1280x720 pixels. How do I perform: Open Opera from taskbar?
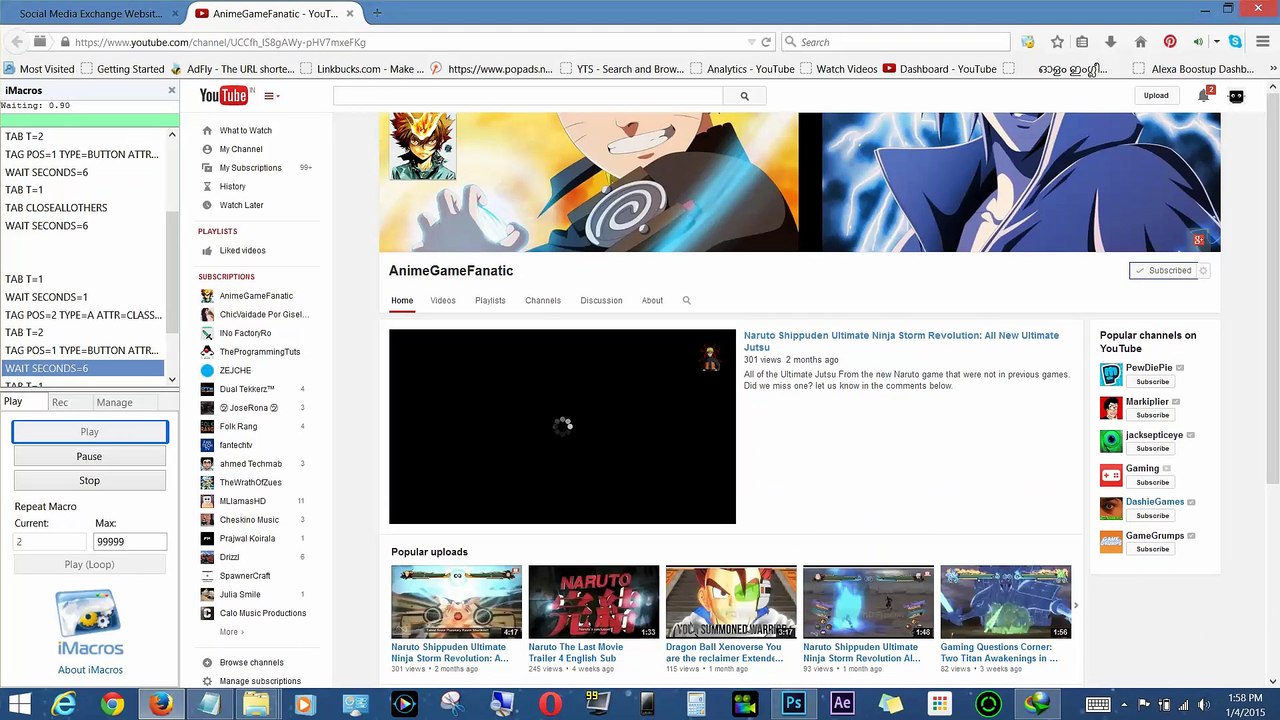click(550, 704)
